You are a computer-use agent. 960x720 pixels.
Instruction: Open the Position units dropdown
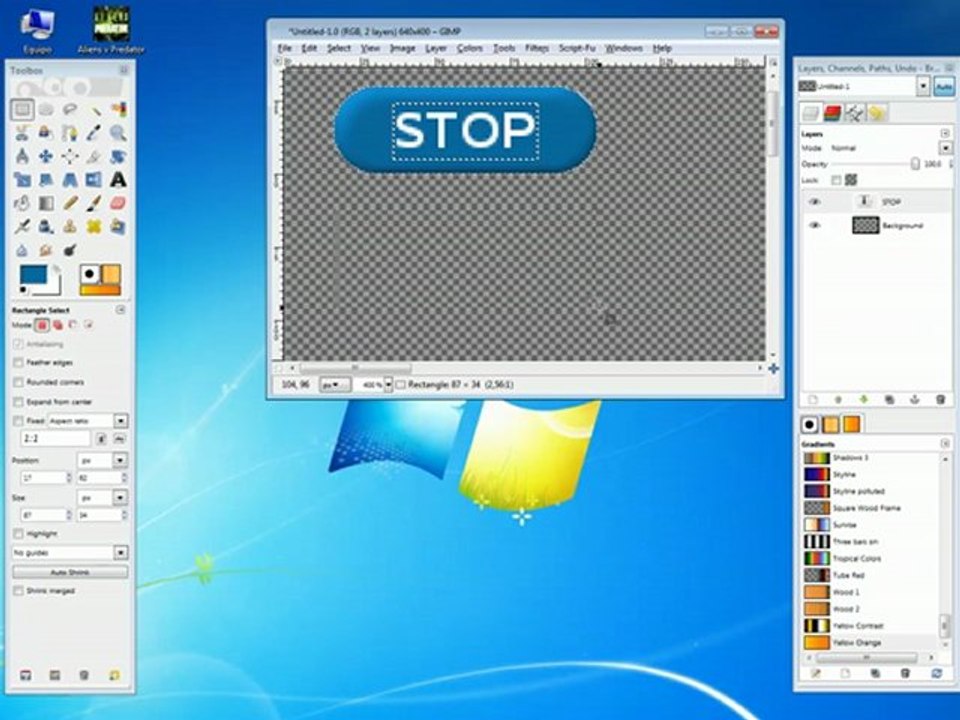120,460
